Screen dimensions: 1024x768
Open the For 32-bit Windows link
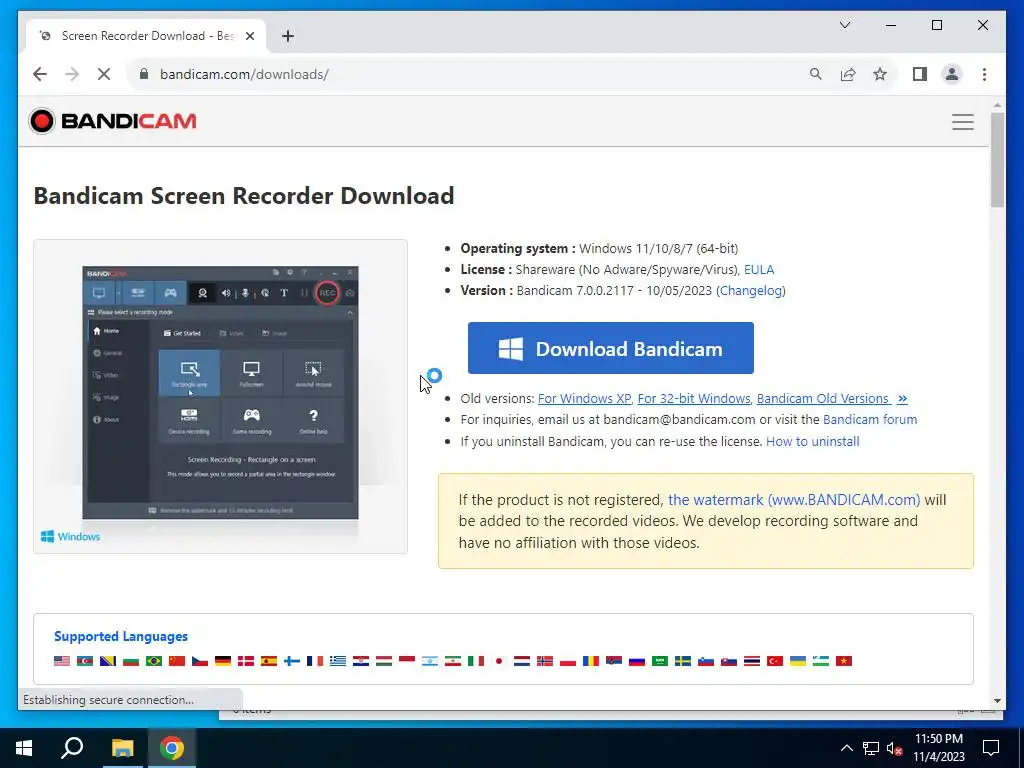coord(694,398)
